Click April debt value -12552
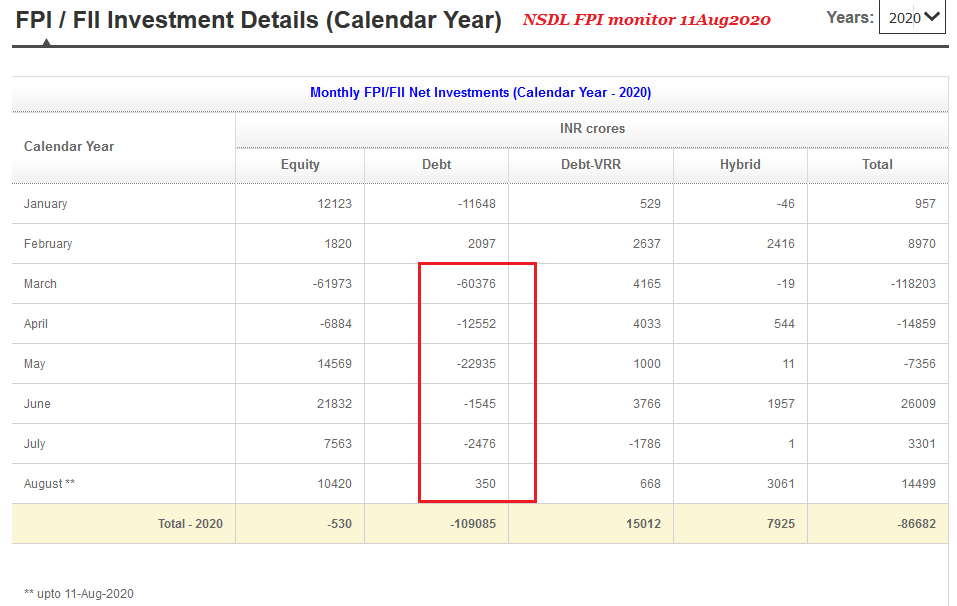957x606 pixels. coord(476,324)
